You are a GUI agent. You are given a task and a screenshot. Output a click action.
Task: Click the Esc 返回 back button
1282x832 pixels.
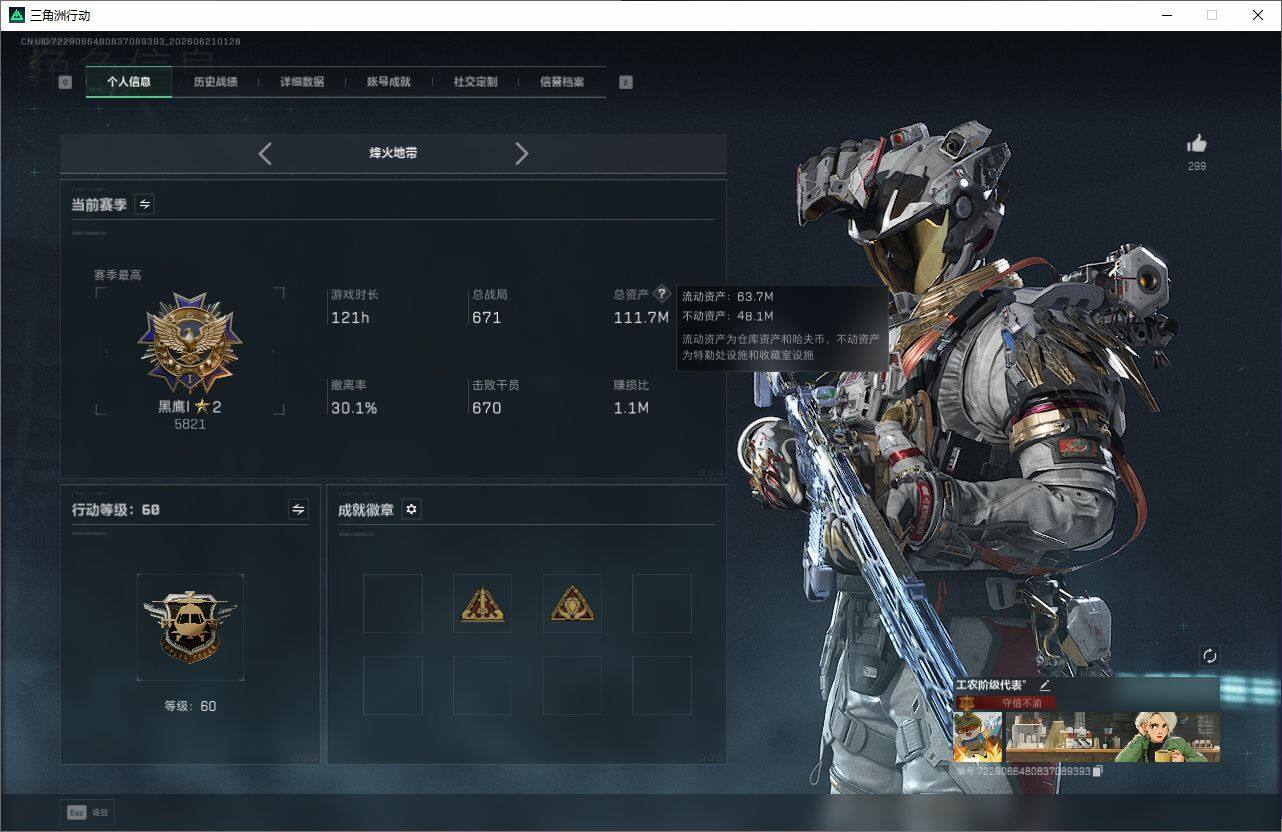click(88, 812)
